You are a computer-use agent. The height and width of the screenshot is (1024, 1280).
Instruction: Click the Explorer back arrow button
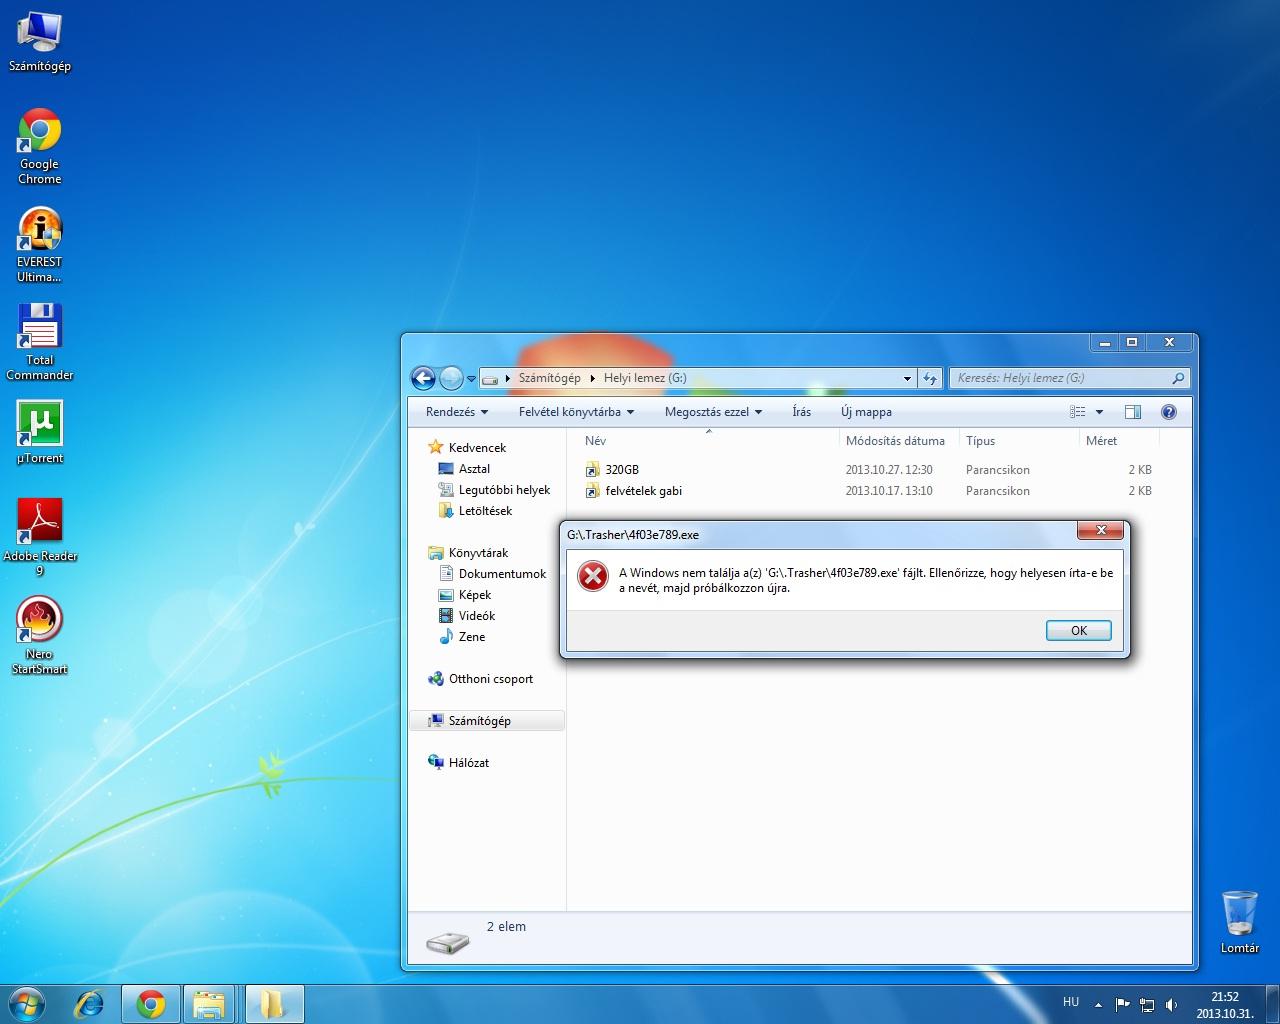423,378
